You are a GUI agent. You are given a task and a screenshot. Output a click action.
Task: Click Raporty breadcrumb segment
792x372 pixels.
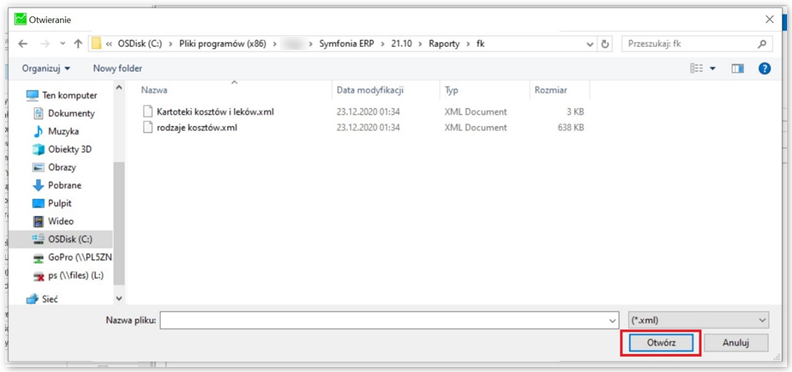(444, 44)
